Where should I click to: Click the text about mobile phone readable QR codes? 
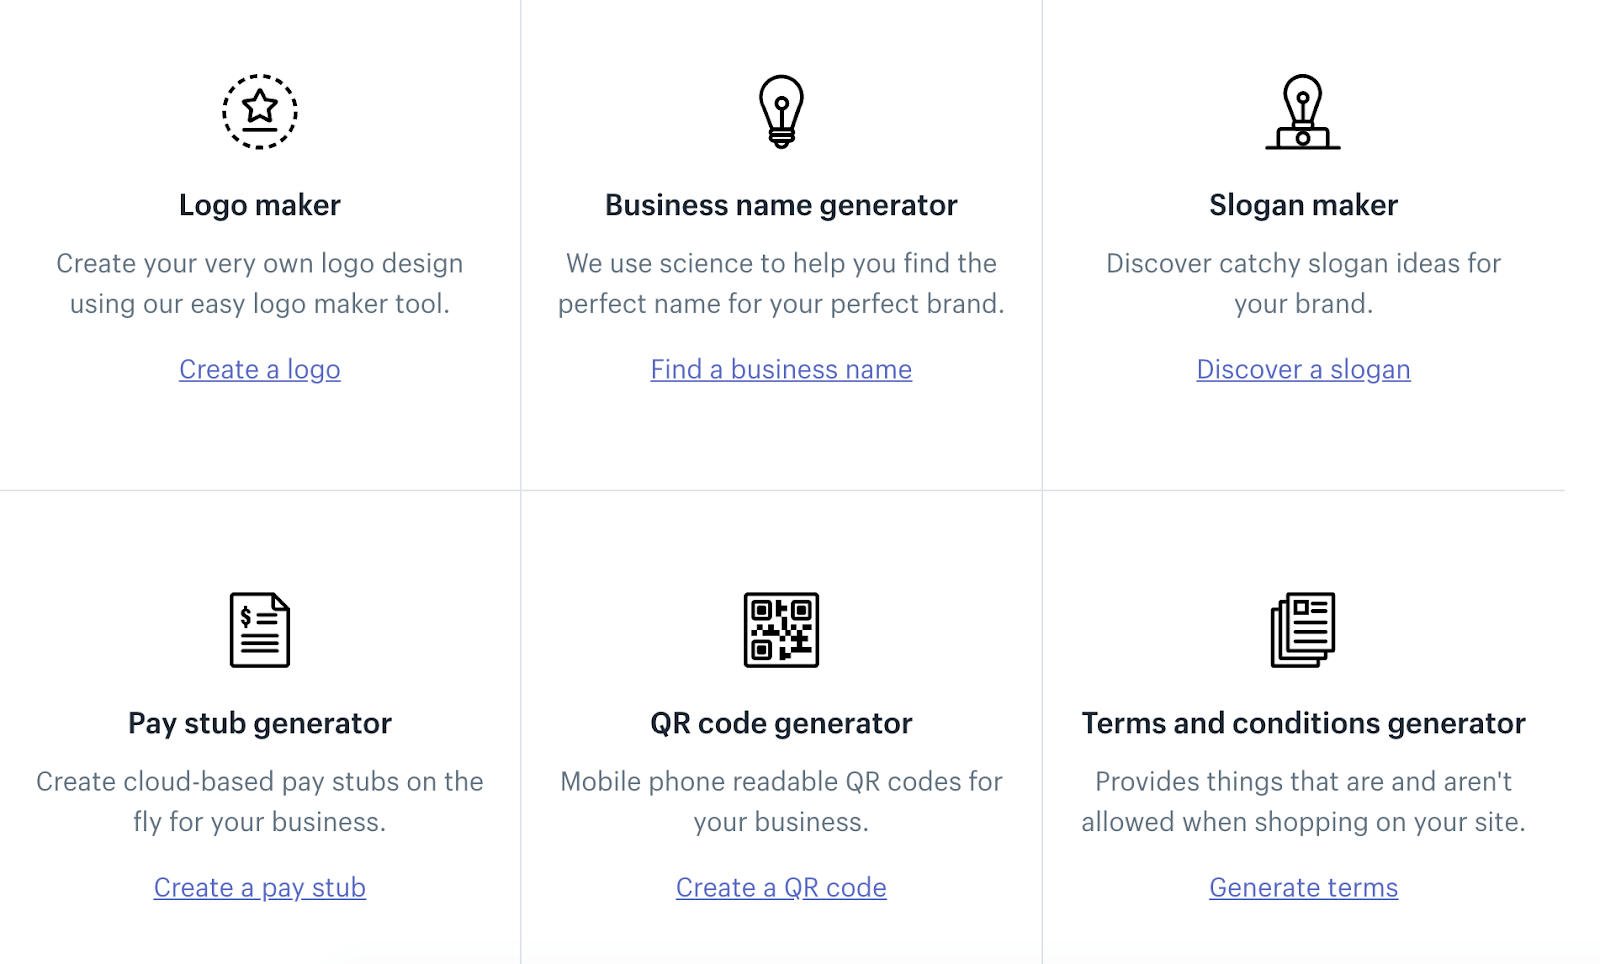pos(781,801)
